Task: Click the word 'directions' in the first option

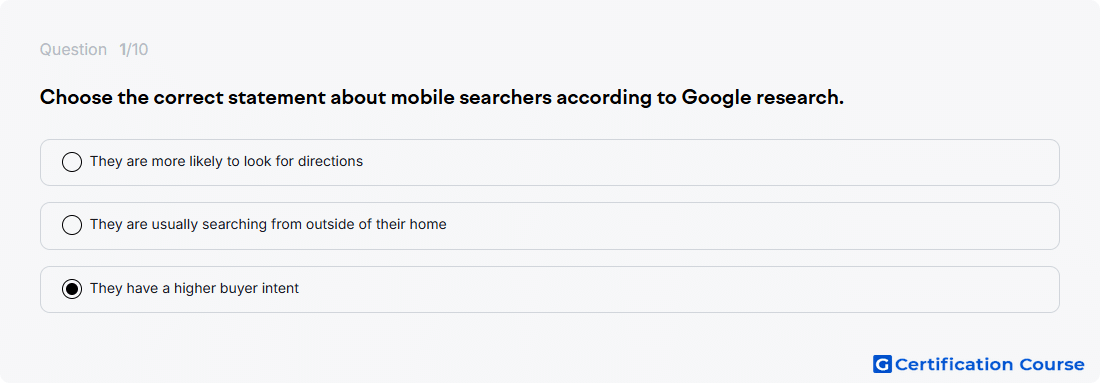Action: tap(330, 161)
